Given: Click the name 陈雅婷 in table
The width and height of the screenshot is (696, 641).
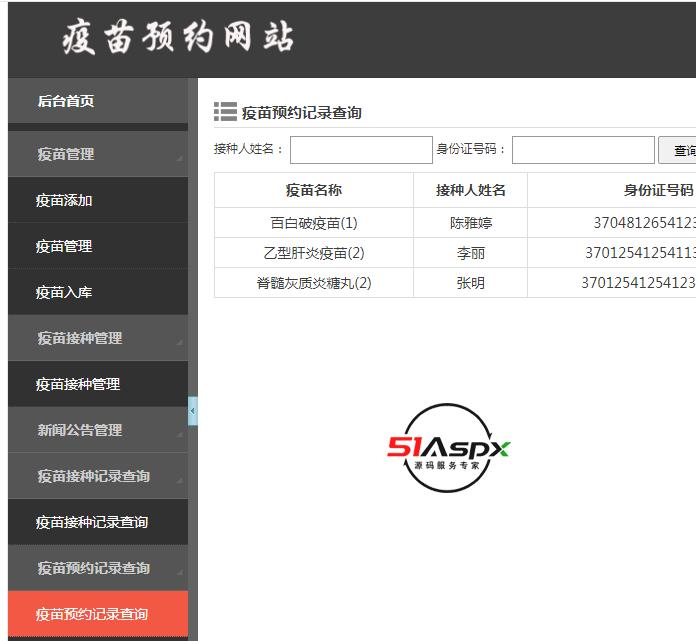Looking at the screenshot, I should point(471,223).
